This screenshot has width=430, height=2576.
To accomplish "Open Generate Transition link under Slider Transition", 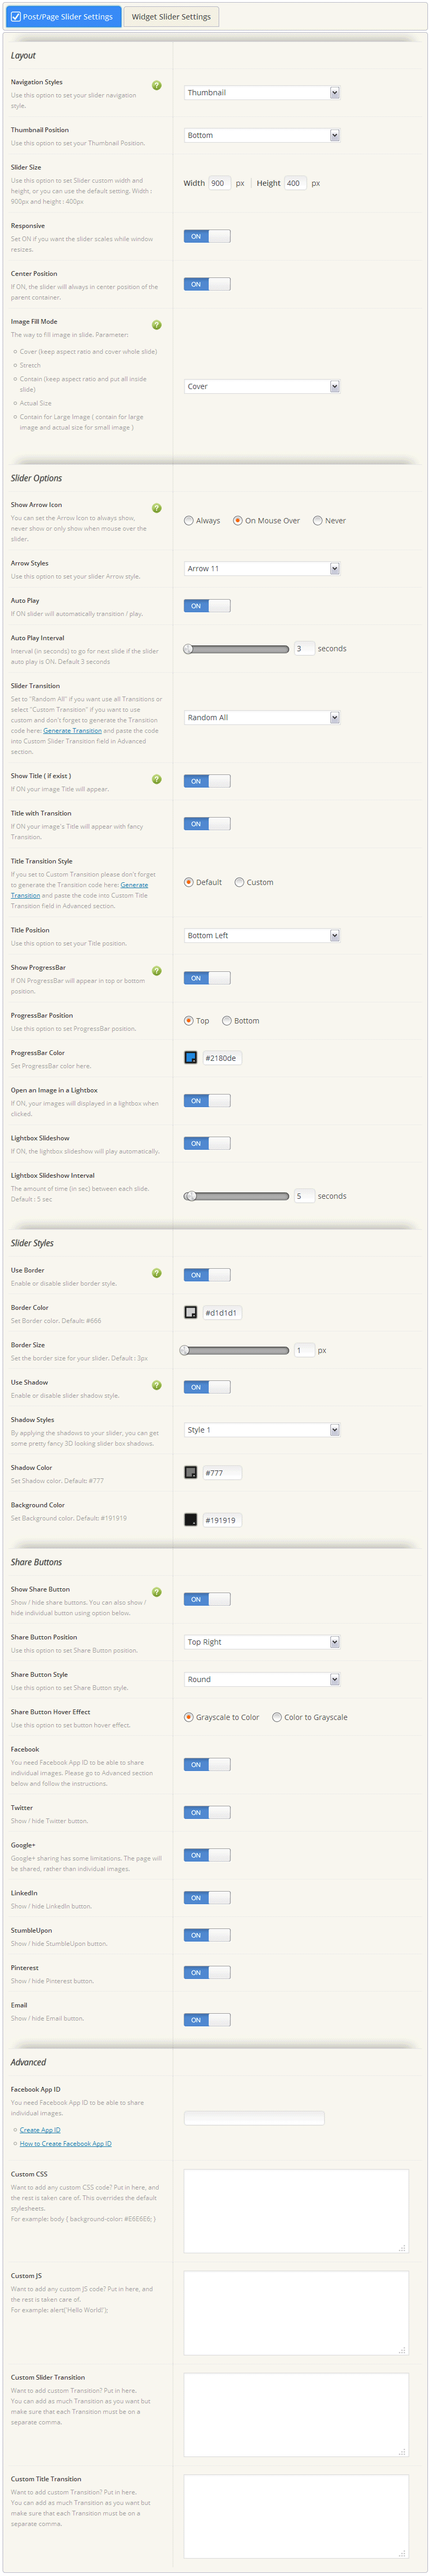I will click(72, 731).
